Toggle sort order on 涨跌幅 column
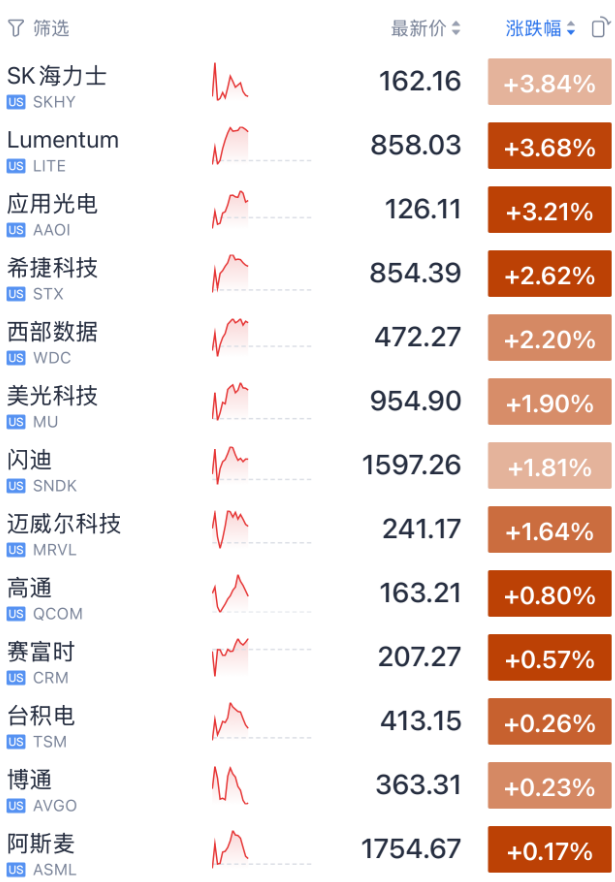Screen dimensions: 615x882 [x=540, y=28]
